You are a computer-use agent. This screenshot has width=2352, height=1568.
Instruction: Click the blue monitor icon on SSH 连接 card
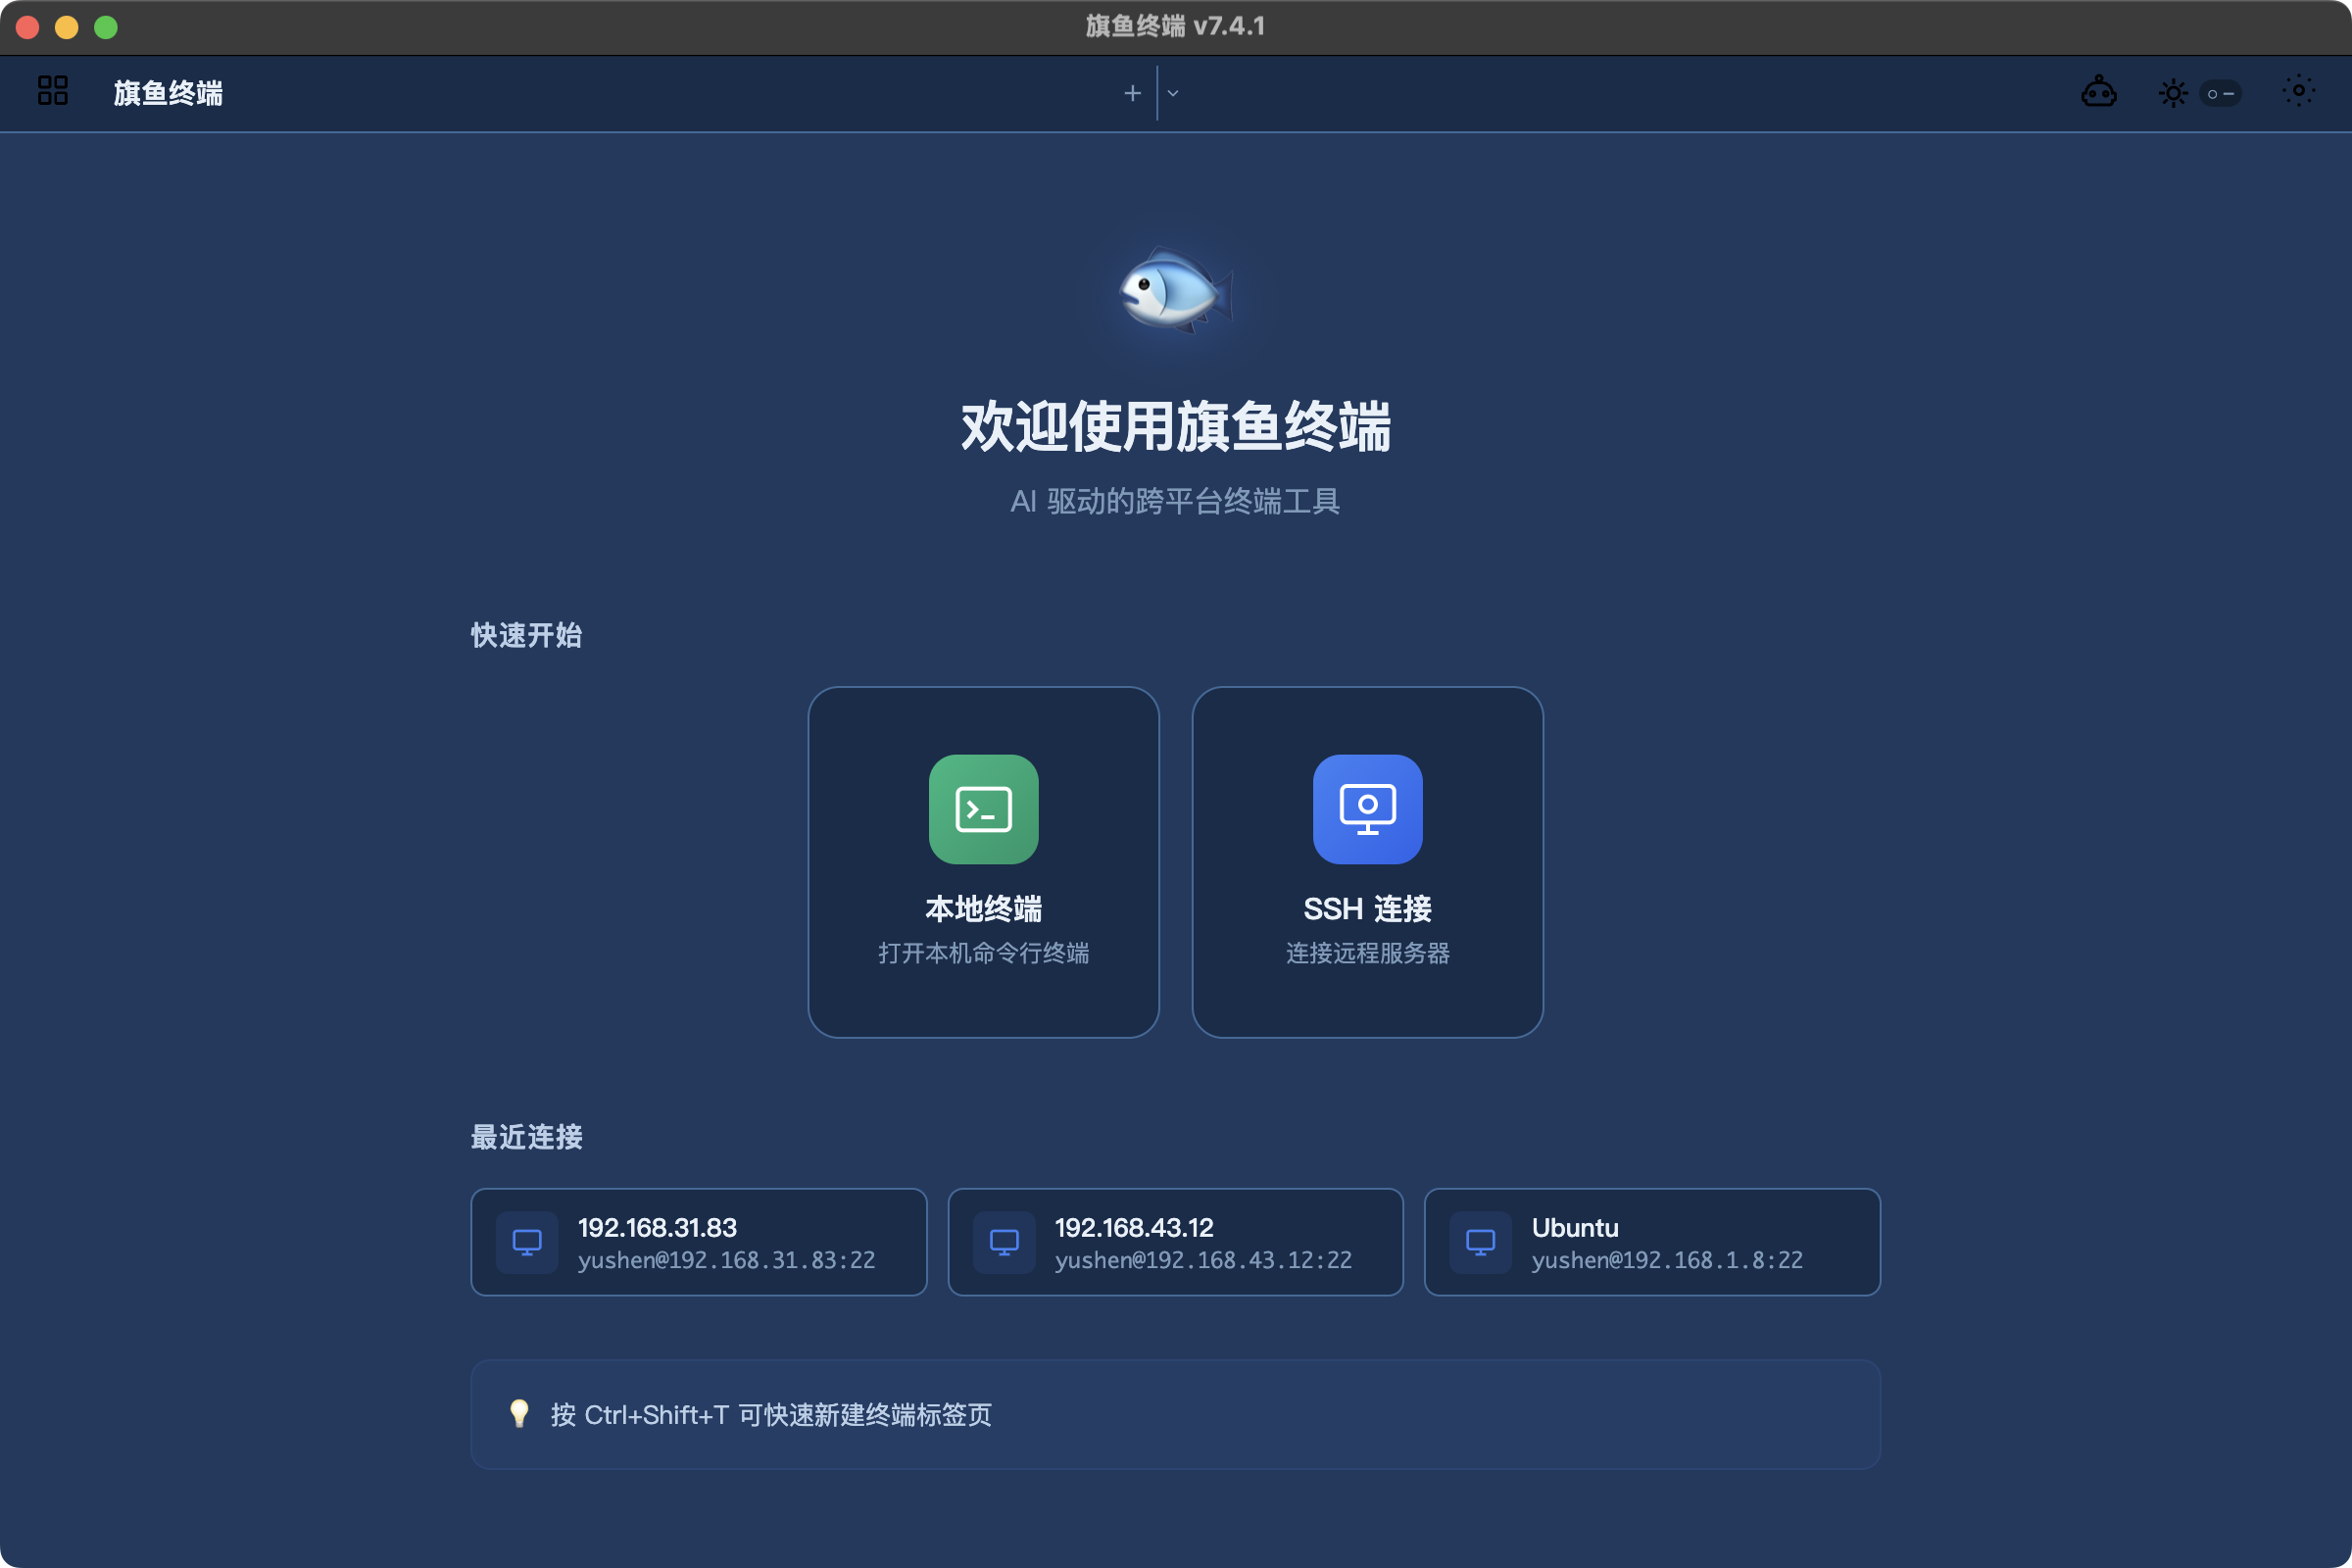pyautogui.click(x=1367, y=809)
